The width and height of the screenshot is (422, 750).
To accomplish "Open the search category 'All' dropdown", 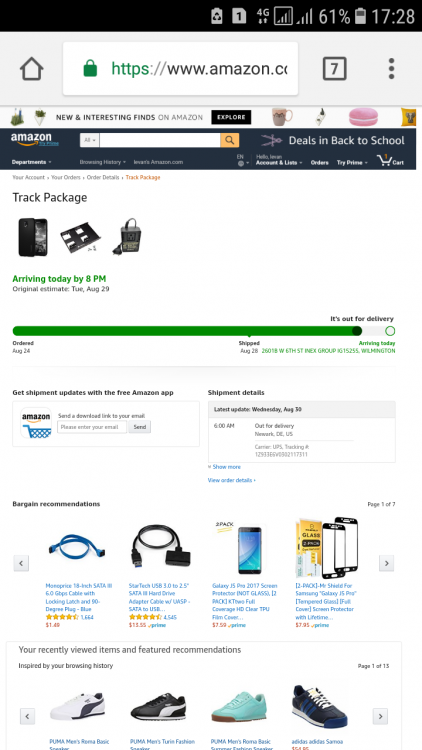I will point(89,140).
